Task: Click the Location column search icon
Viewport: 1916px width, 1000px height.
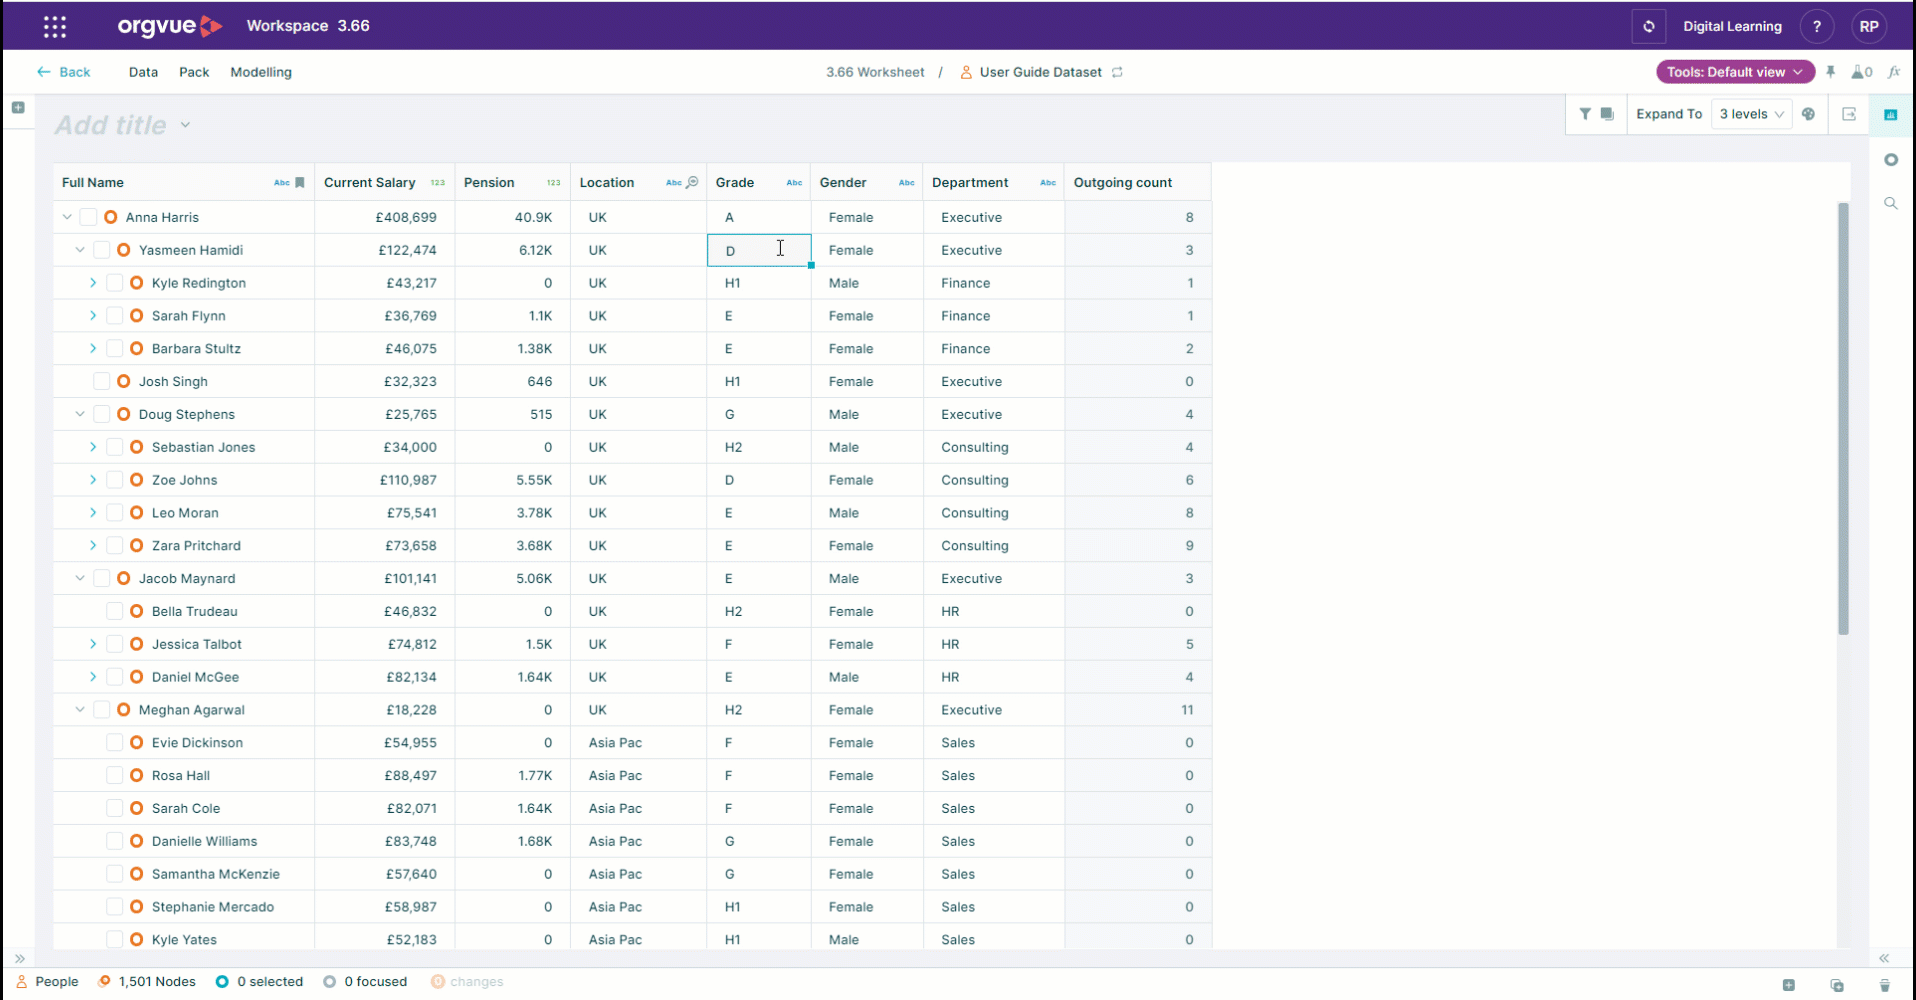Action: point(692,182)
